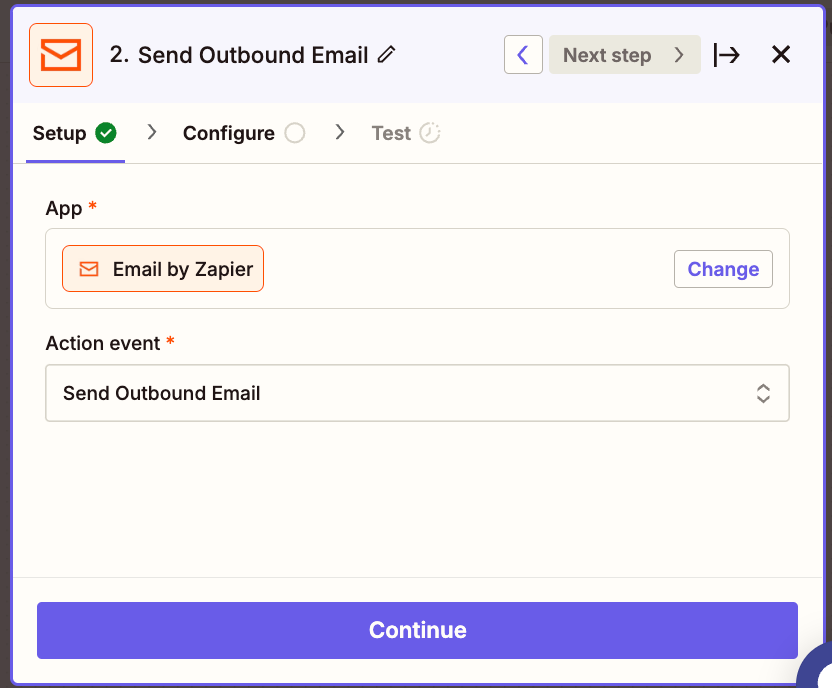
Task: Click the expand panel arrow icon
Action: tap(727, 55)
